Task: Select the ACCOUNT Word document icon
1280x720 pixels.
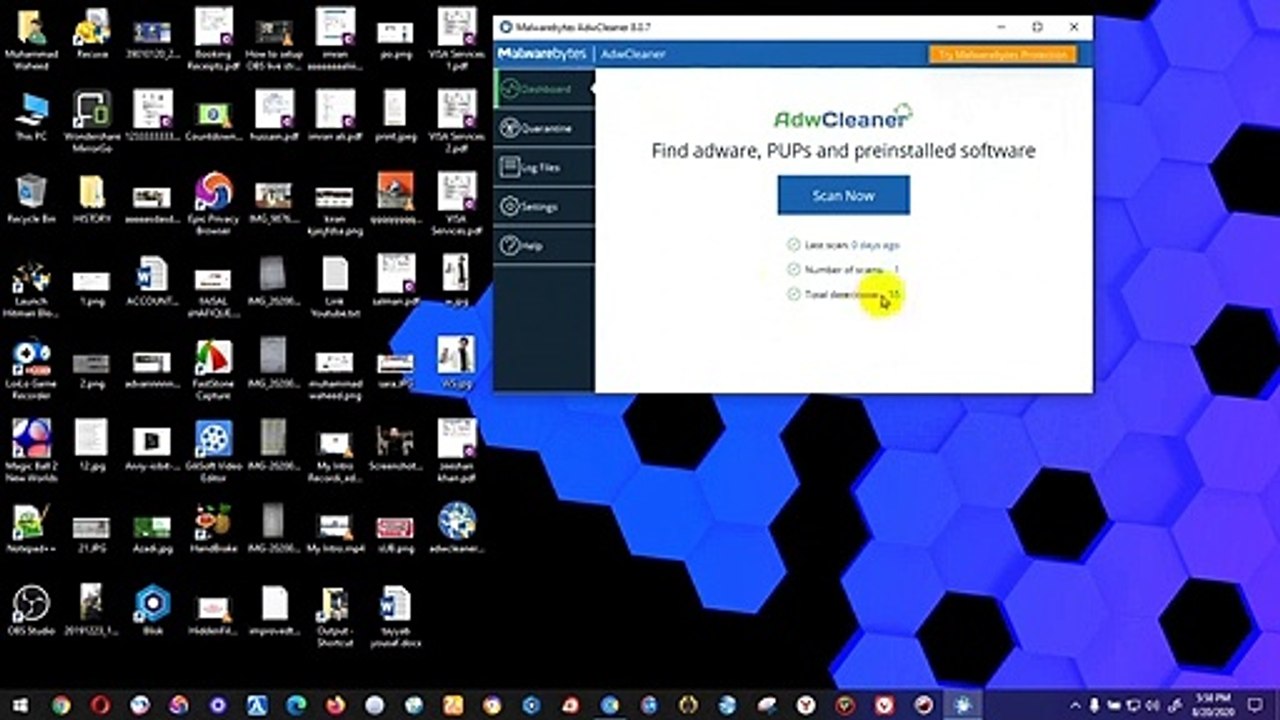Action: tap(152, 281)
